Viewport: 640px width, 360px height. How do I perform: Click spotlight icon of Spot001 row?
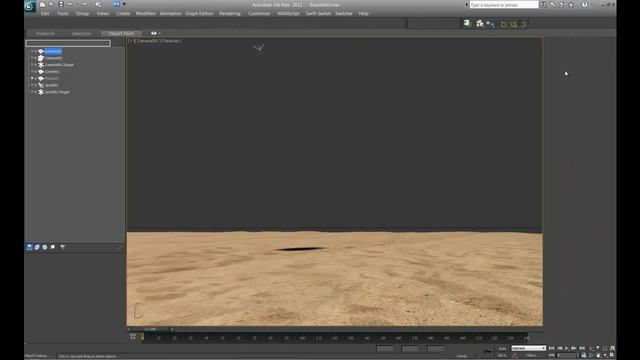coord(41,85)
